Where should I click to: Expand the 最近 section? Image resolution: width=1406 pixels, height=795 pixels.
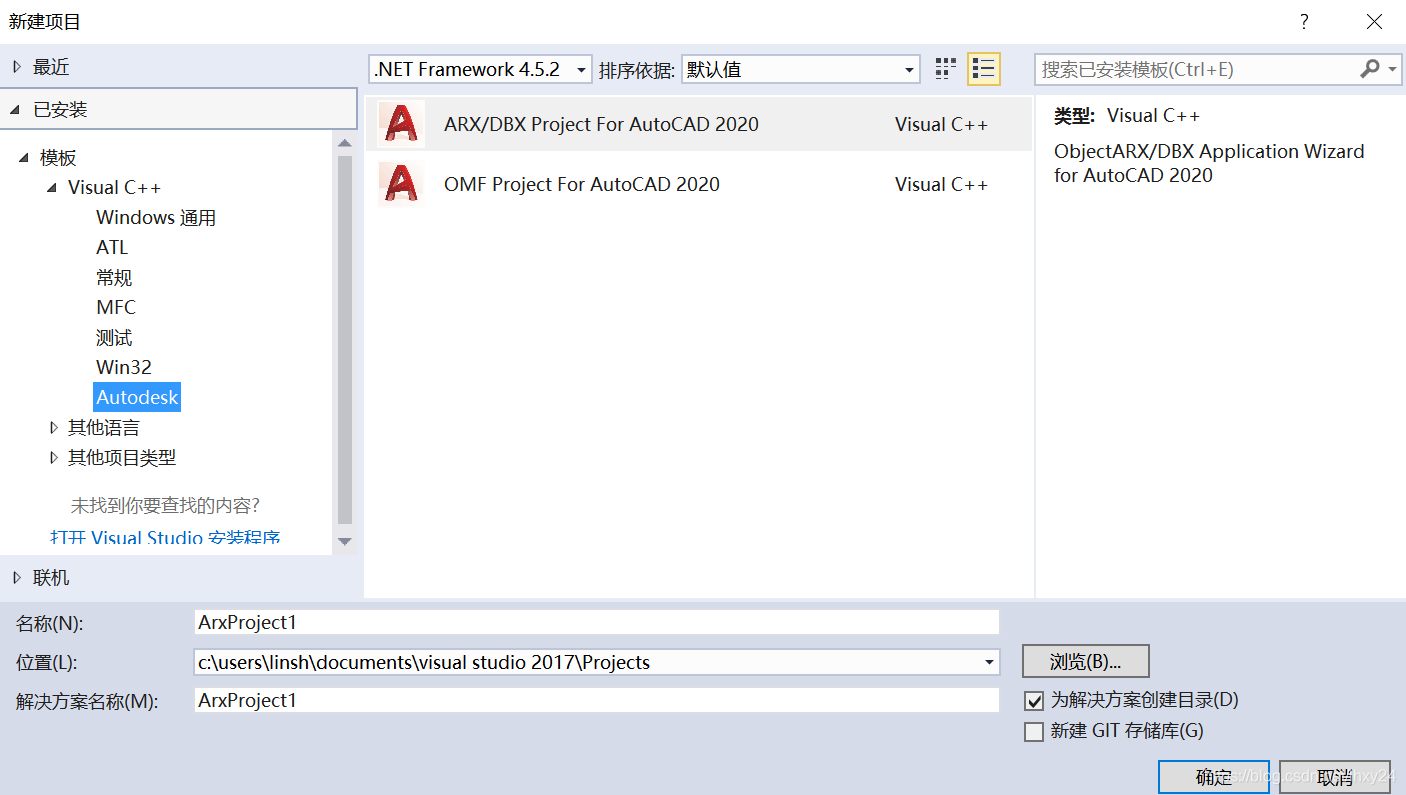pos(16,67)
